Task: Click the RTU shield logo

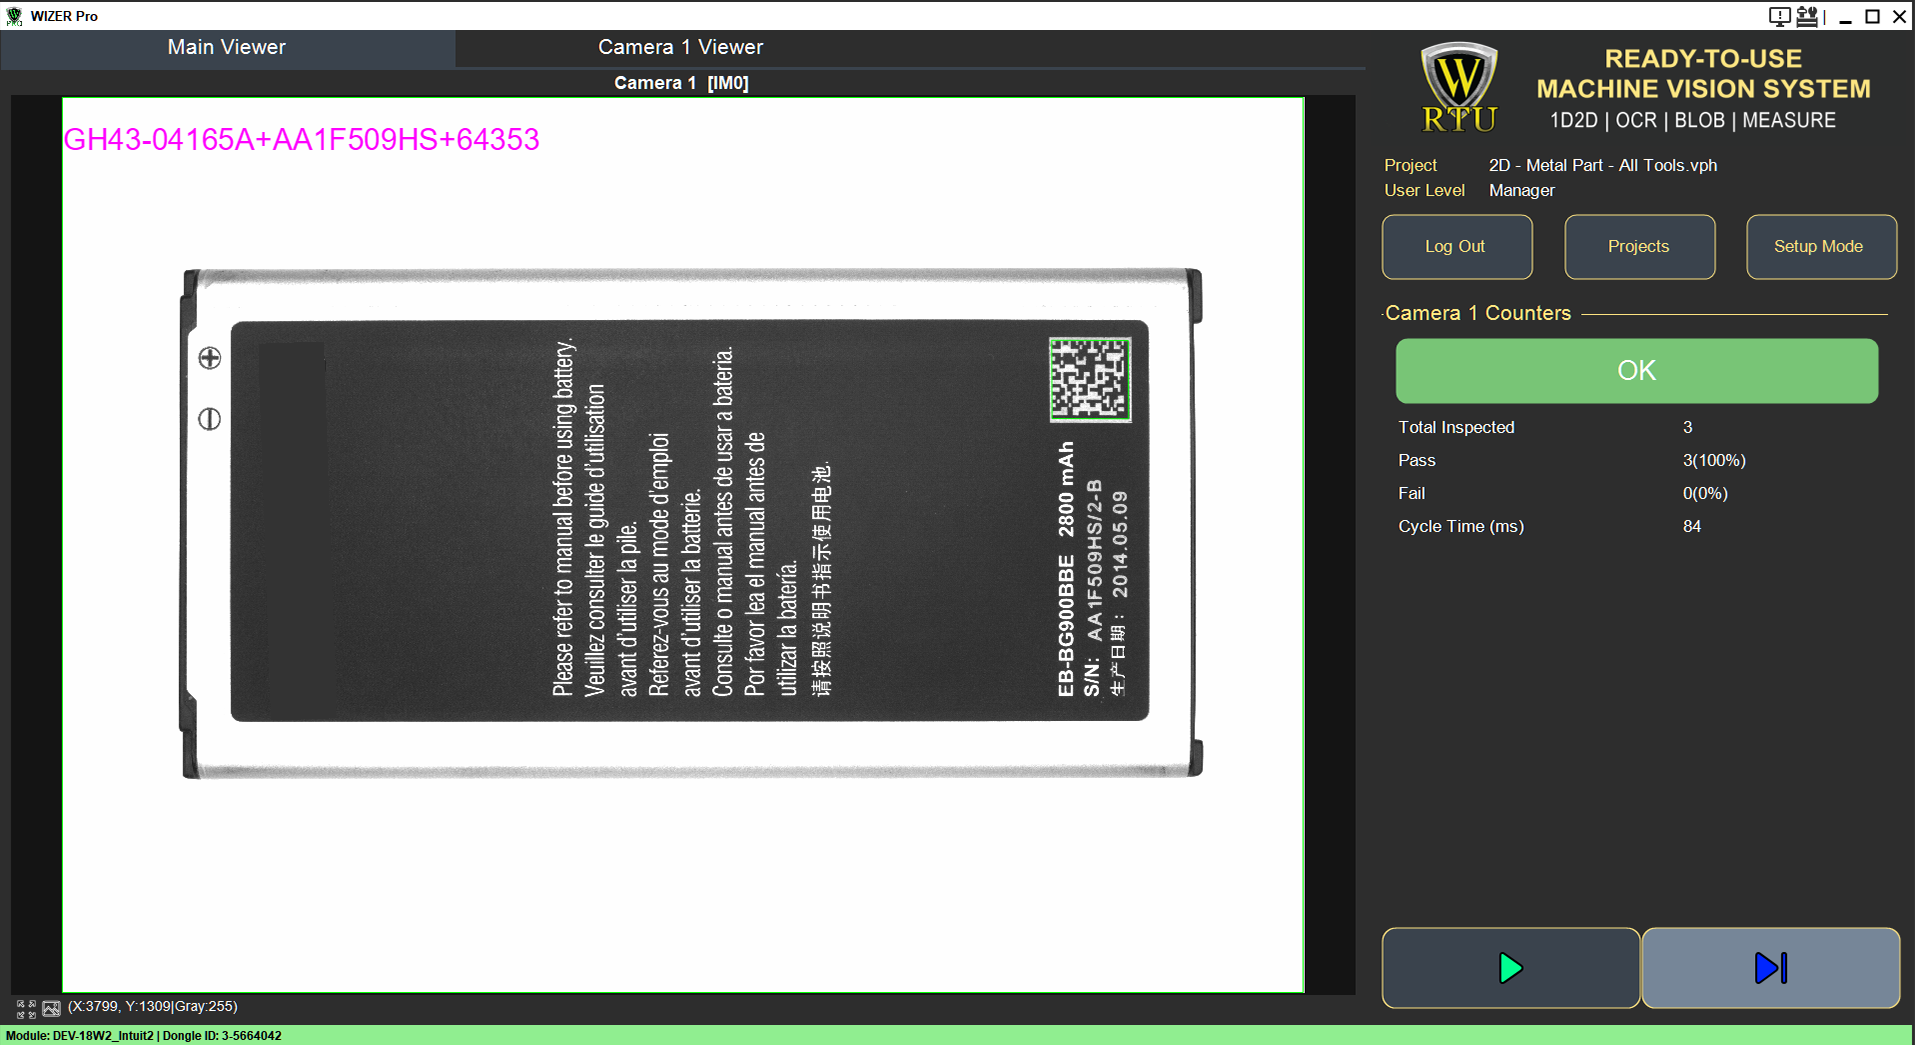Action: [1459, 88]
